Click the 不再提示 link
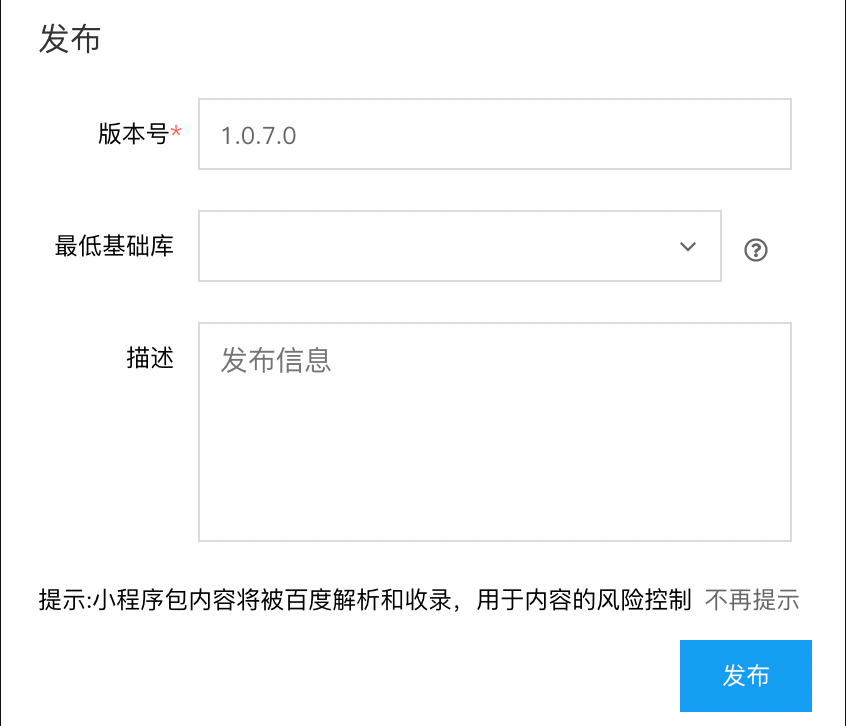This screenshot has width=846, height=726. [x=752, y=600]
